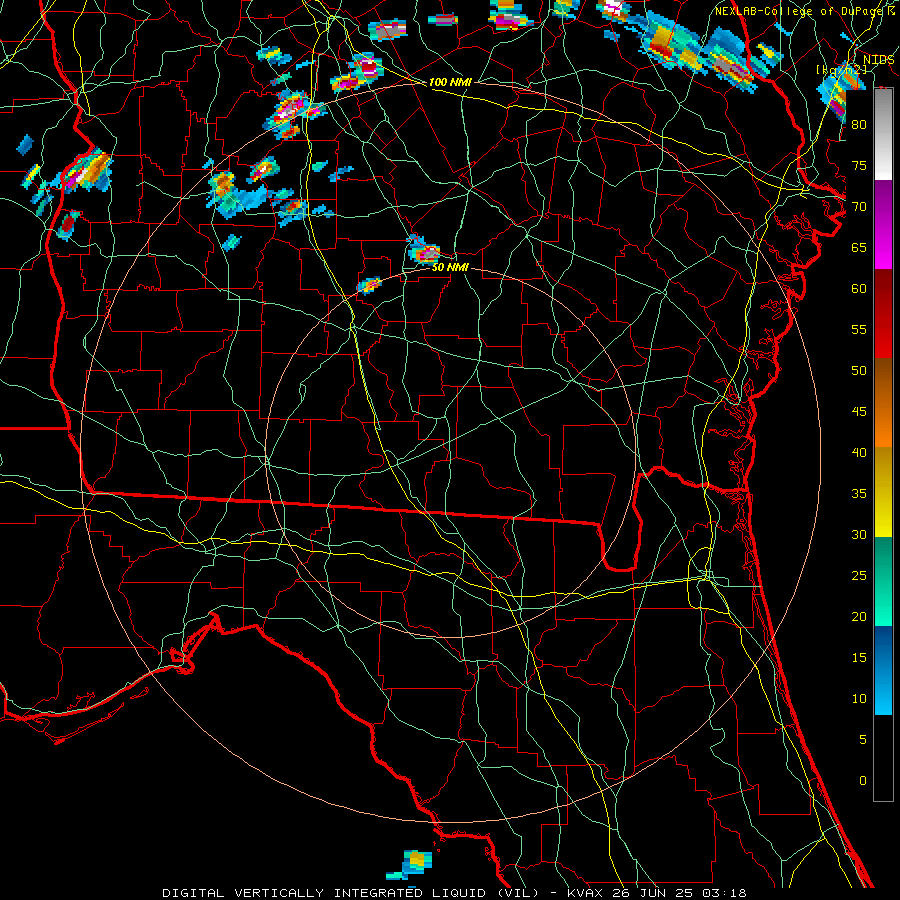Click the scale value 70
This screenshot has width=900, height=900.
click(859, 207)
